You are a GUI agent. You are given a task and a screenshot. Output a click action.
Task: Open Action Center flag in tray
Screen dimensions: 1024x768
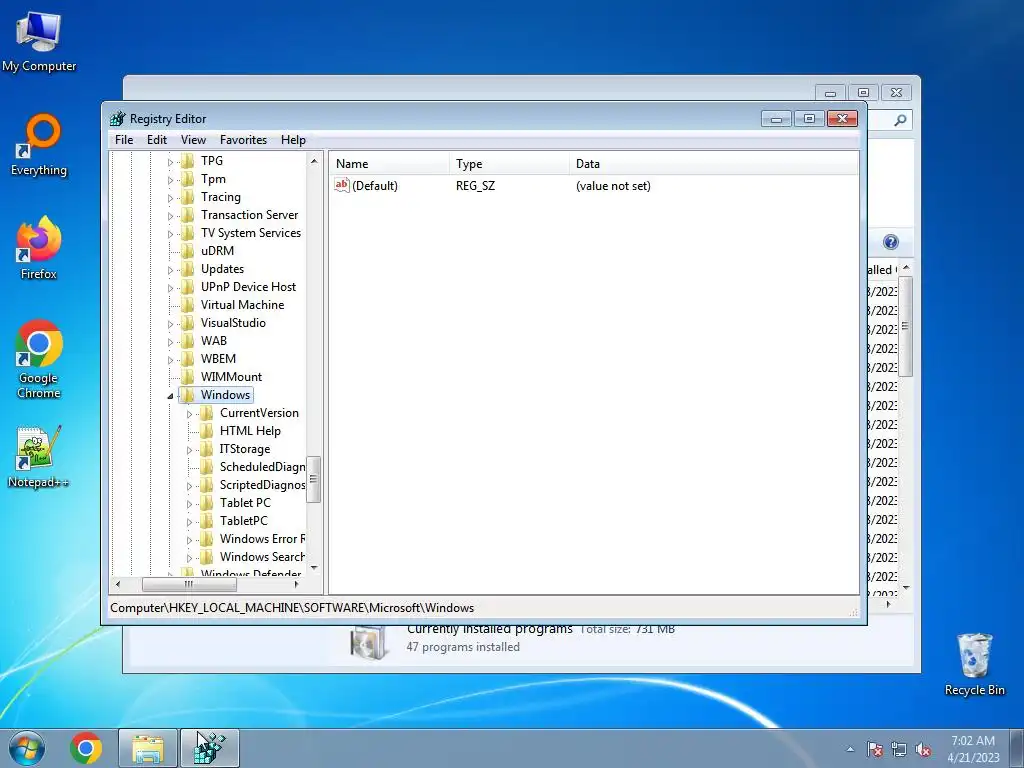(875, 750)
